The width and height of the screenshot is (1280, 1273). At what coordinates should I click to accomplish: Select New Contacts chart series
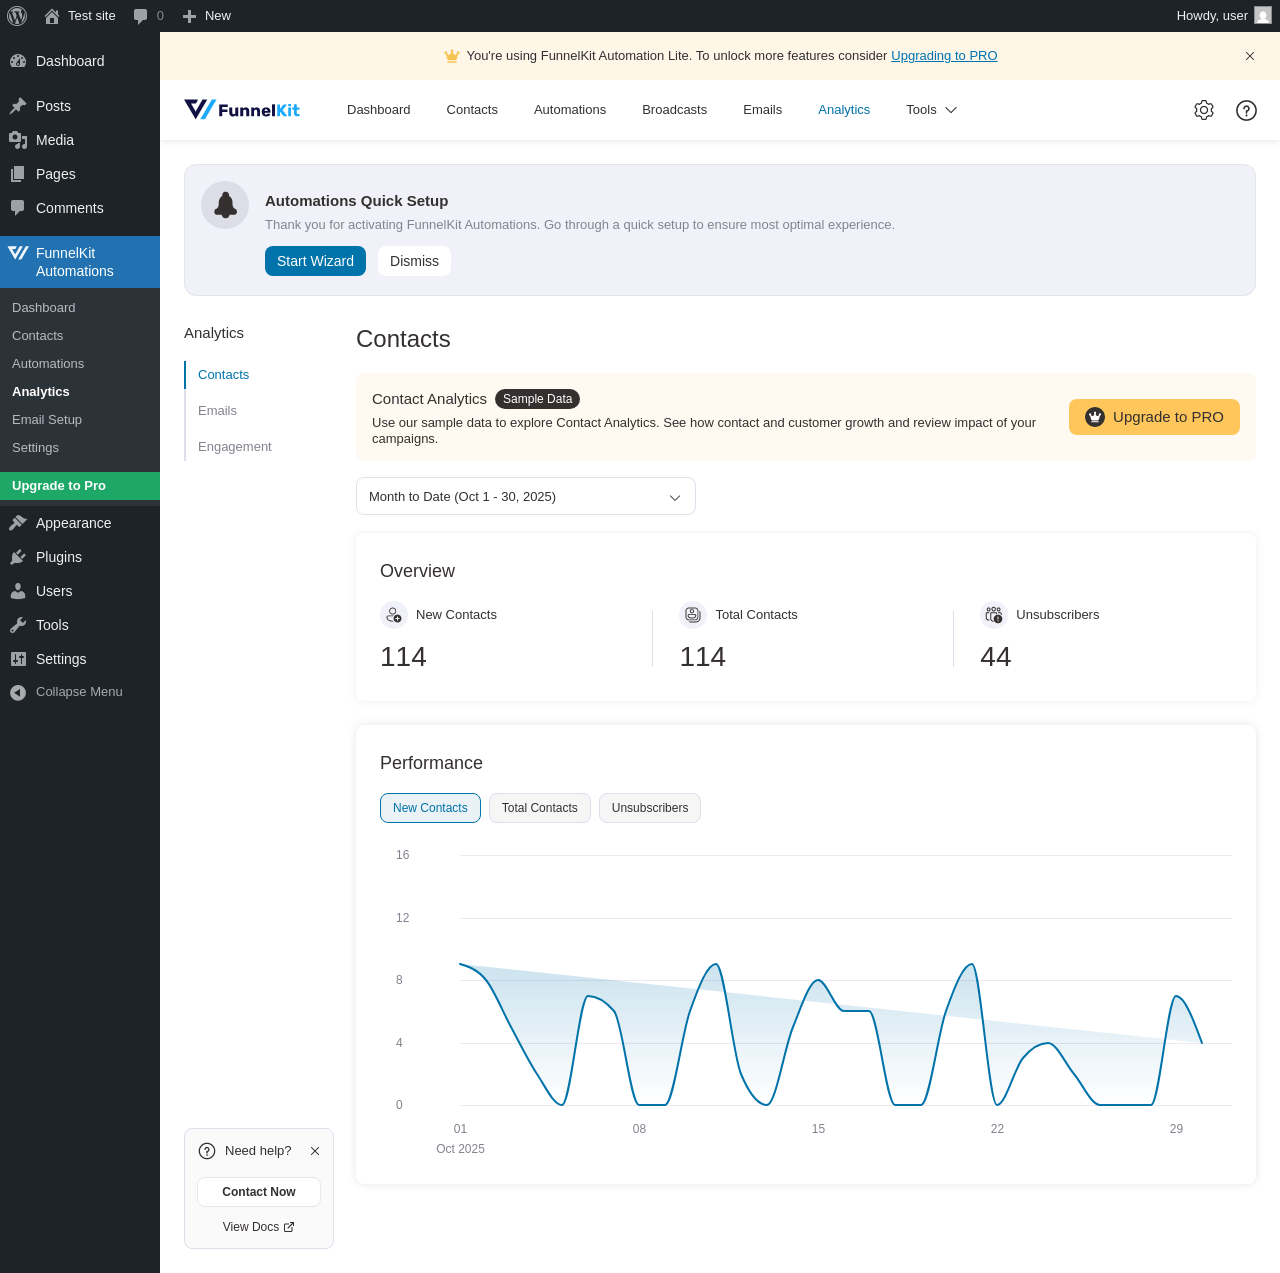coord(430,808)
